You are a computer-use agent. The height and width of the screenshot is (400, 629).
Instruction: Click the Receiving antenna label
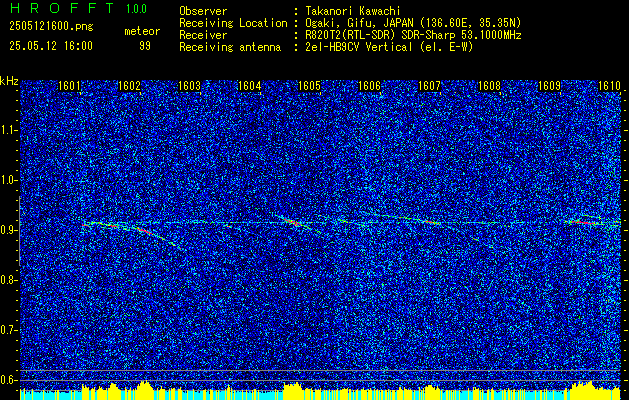(x=230, y=47)
